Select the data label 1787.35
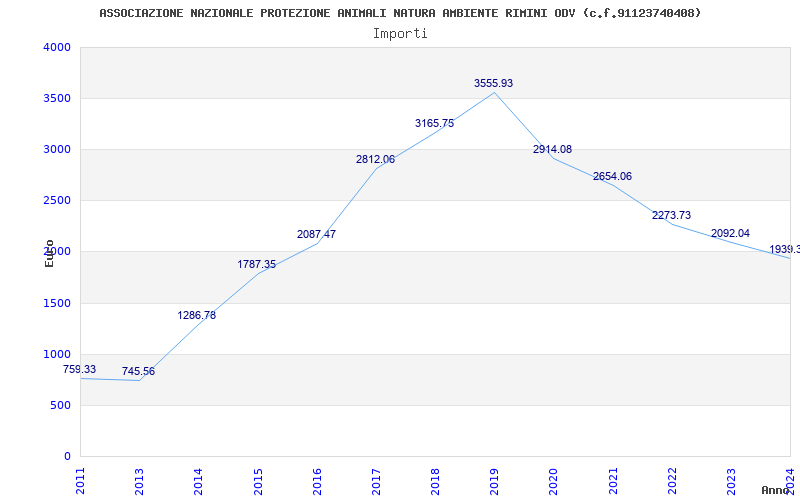The width and height of the screenshot is (800, 500). [257, 265]
